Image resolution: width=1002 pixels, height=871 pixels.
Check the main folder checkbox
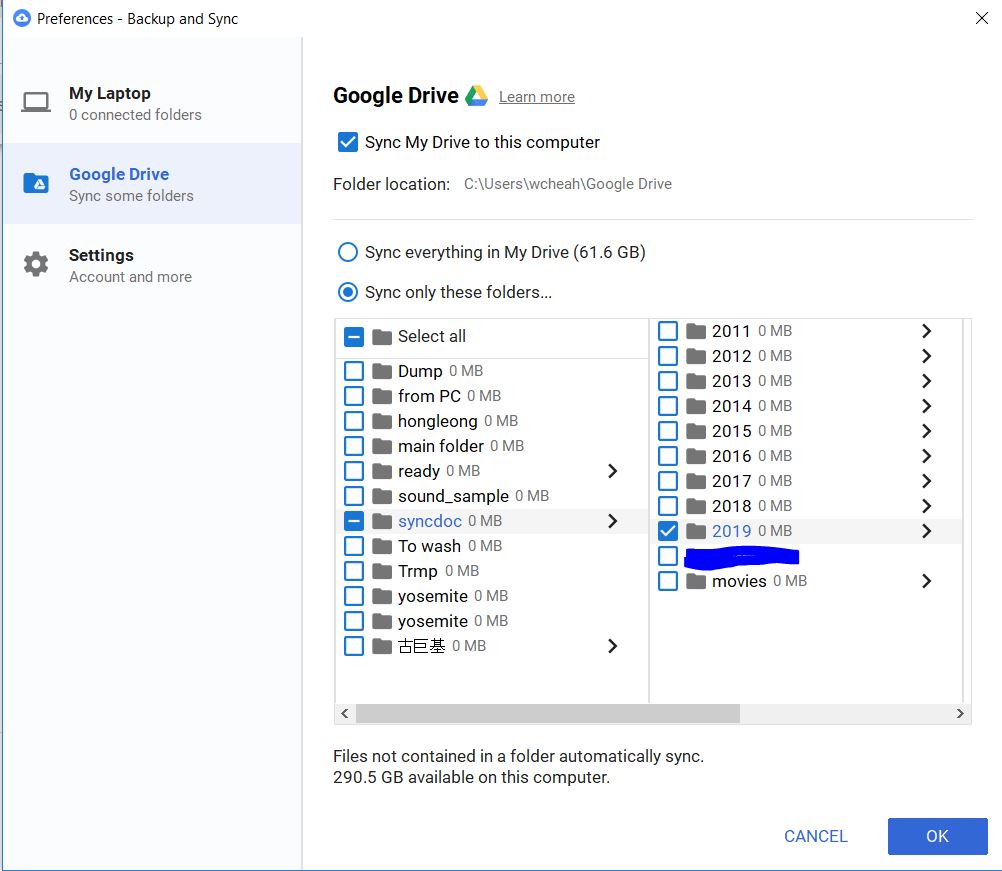click(x=354, y=446)
